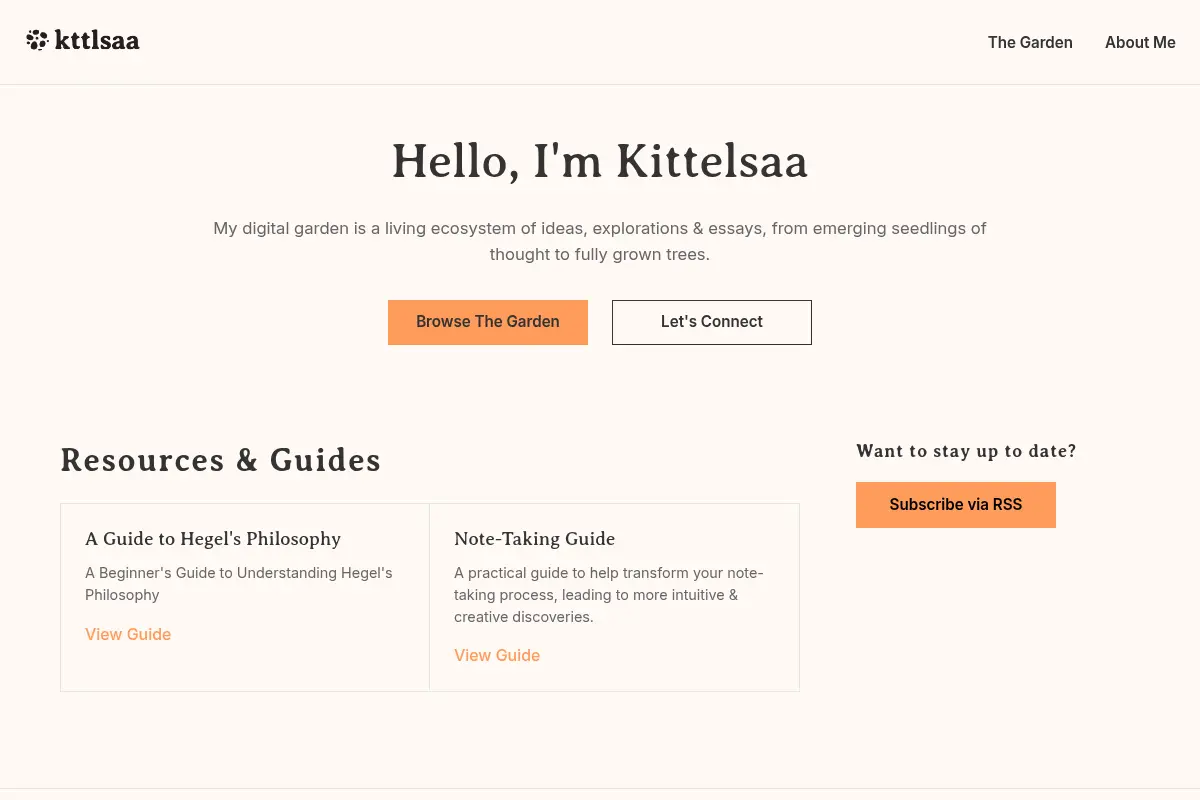Click the Browse The Garden button
This screenshot has height=800, width=1200.
488,322
